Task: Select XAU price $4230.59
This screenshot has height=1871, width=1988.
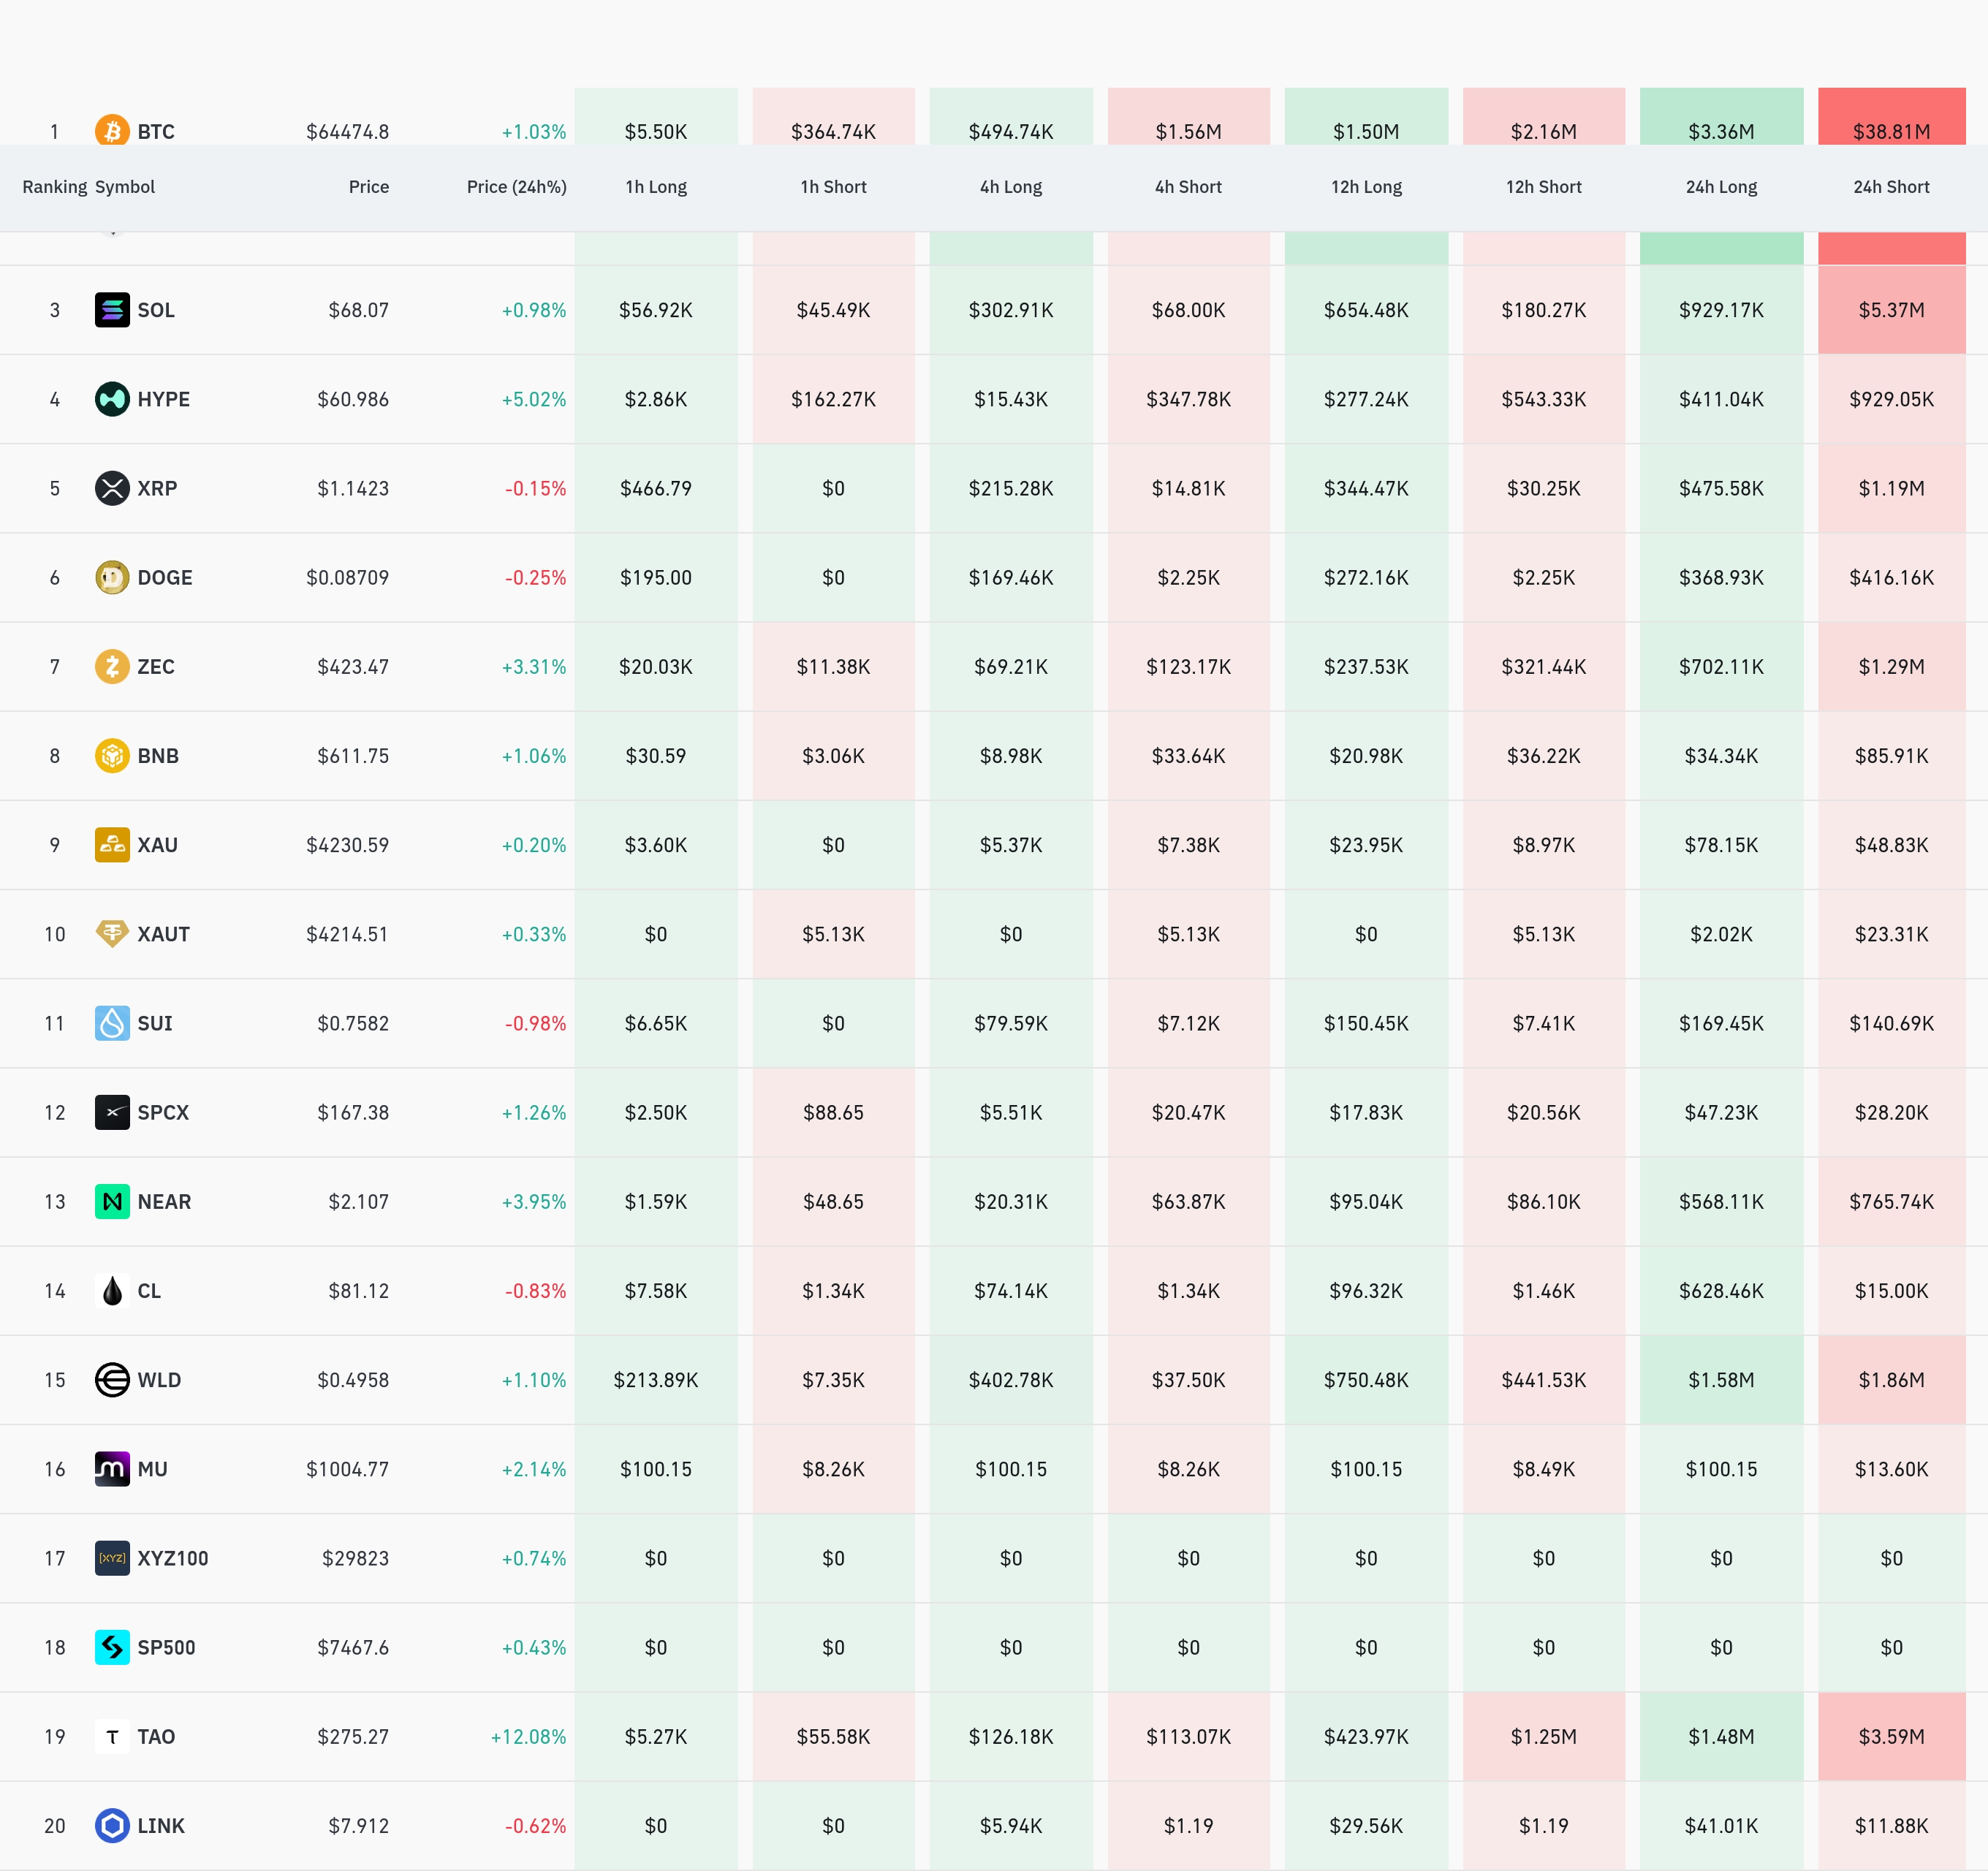Action: pyautogui.click(x=348, y=845)
